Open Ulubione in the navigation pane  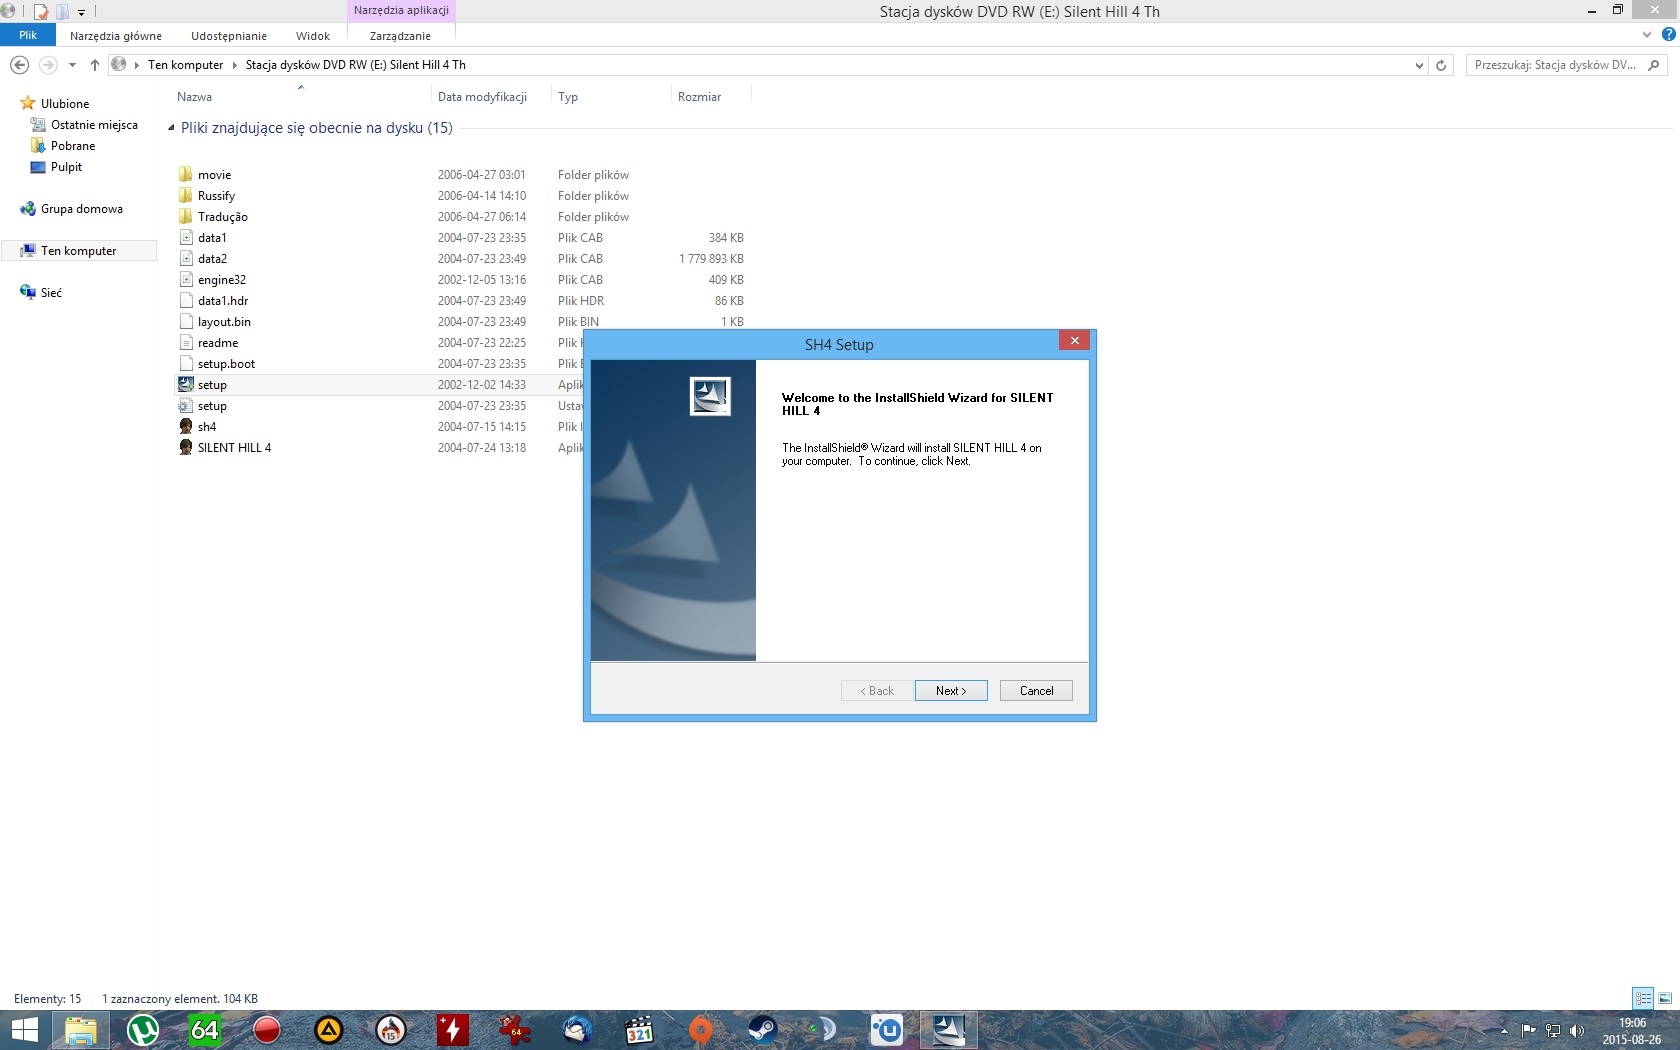point(65,104)
